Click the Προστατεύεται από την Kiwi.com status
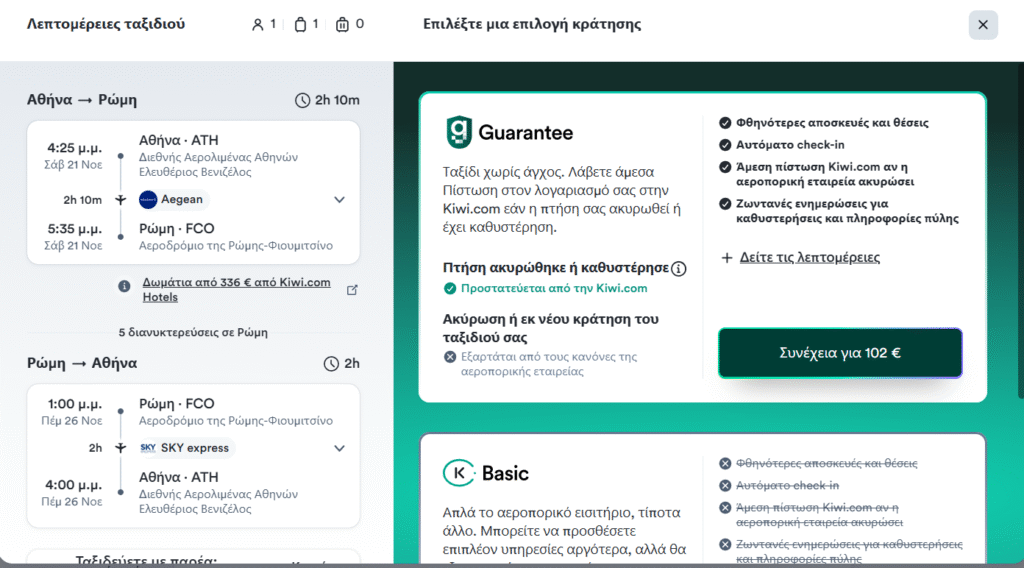 coord(553,288)
